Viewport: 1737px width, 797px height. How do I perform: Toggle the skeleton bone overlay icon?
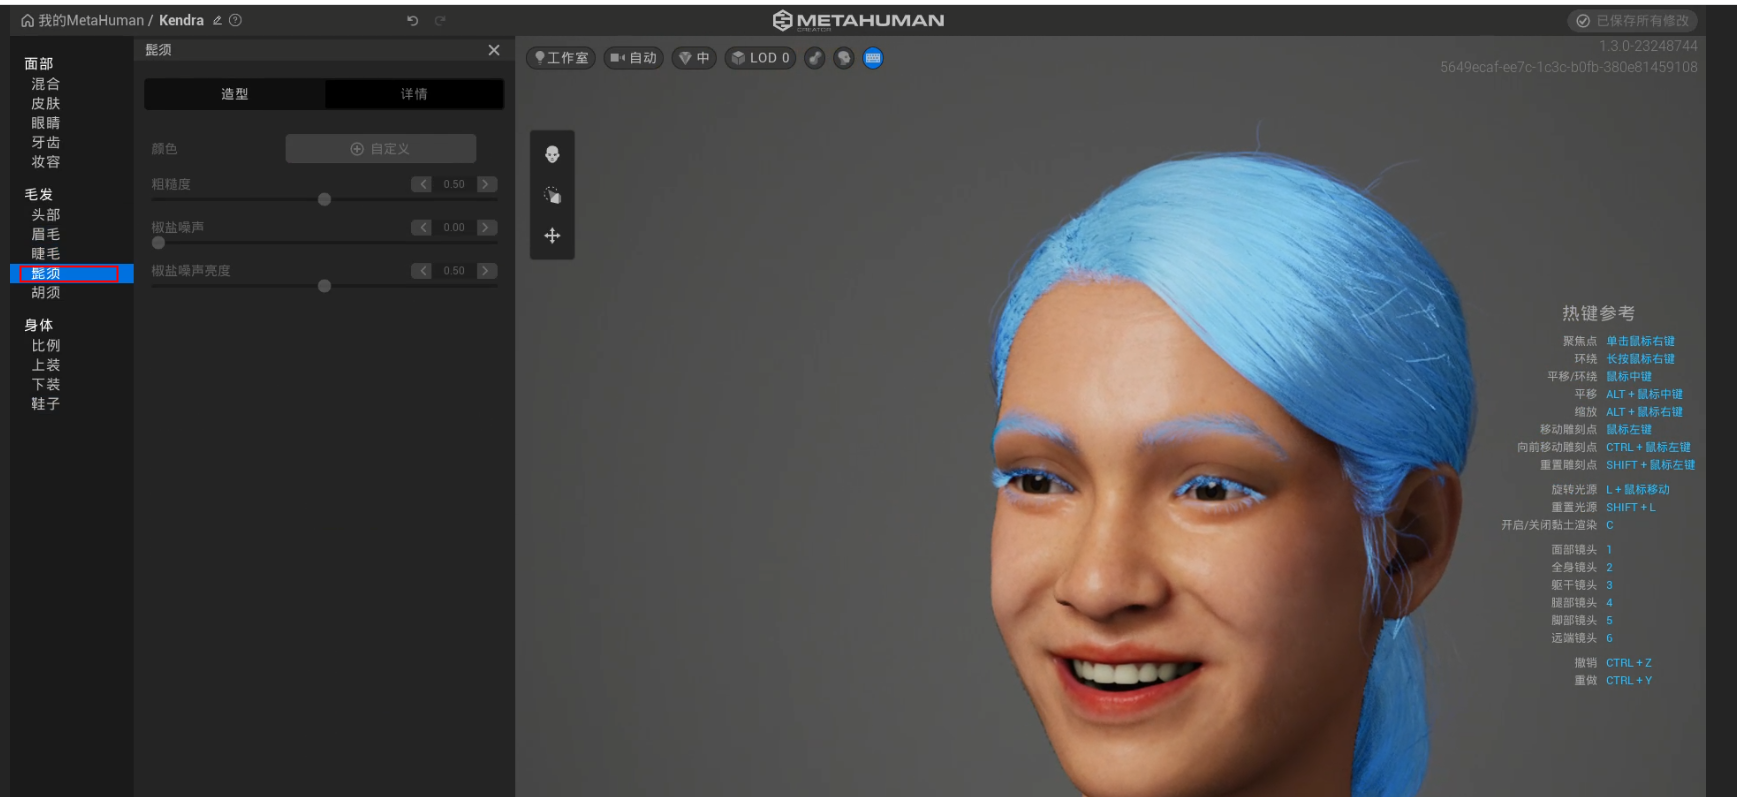(815, 58)
